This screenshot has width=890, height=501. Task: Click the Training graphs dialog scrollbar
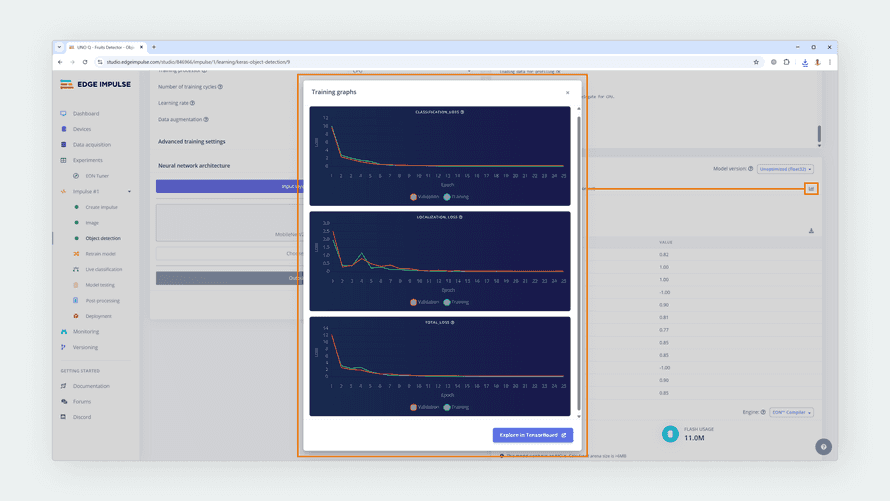[579, 264]
